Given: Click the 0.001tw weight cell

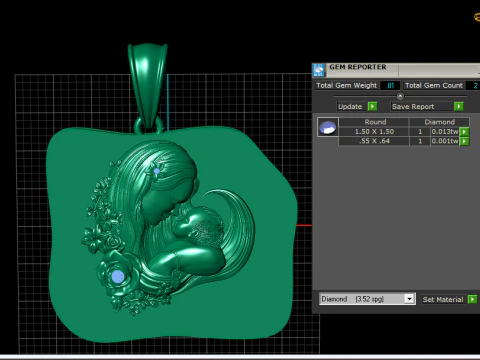Looking at the screenshot, I should (x=445, y=141).
